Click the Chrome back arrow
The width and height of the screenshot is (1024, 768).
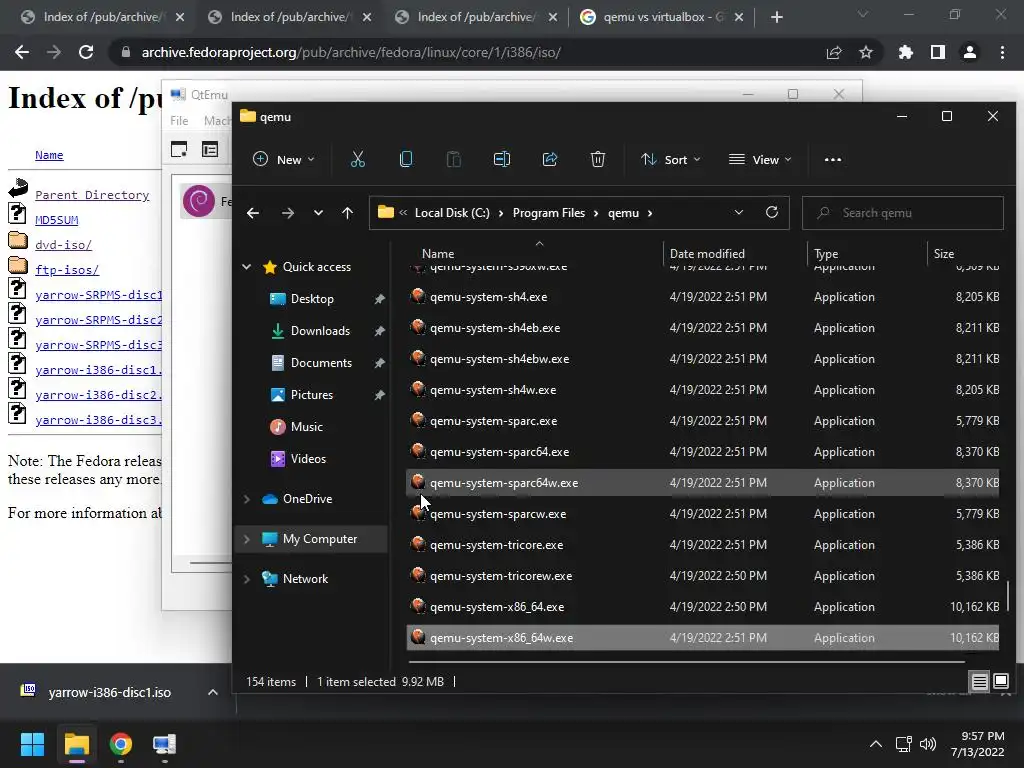pyautogui.click(x=22, y=52)
